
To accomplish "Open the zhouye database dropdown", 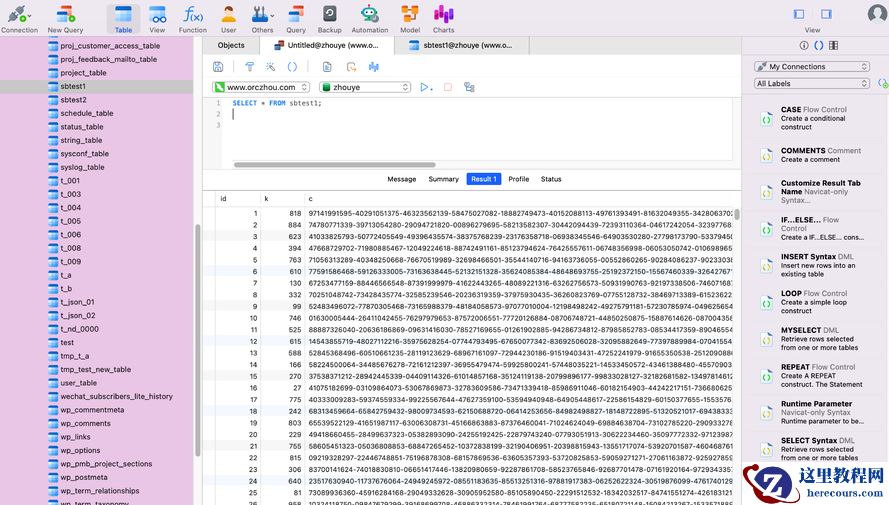I will pos(365,87).
